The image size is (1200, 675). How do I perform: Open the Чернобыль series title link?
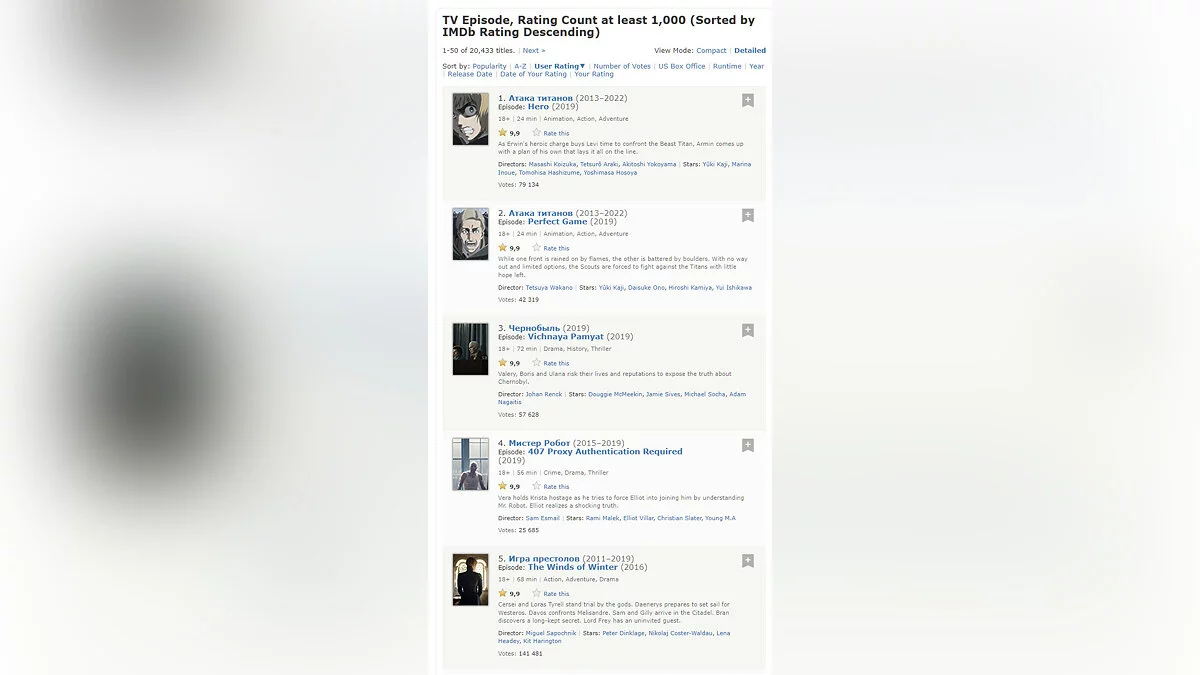click(x=535, y=328)
